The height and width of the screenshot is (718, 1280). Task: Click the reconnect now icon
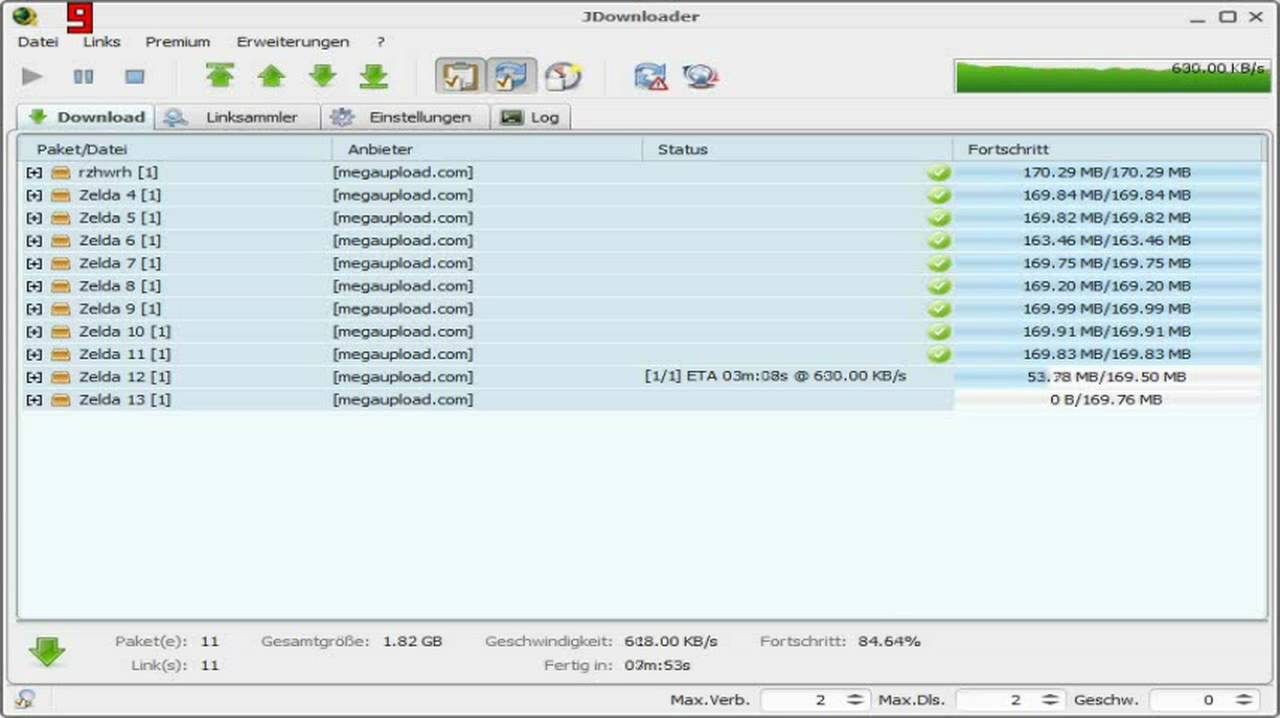[650, 76]
